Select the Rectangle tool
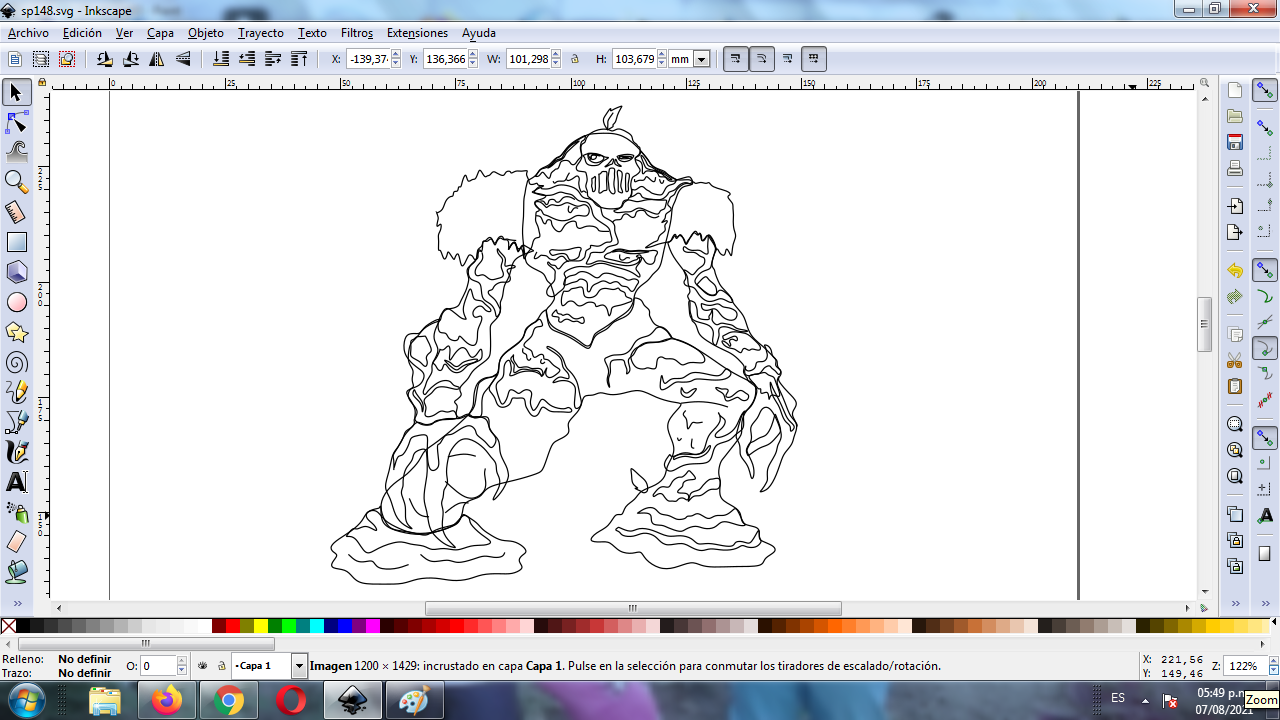 [x=16, y=242]
